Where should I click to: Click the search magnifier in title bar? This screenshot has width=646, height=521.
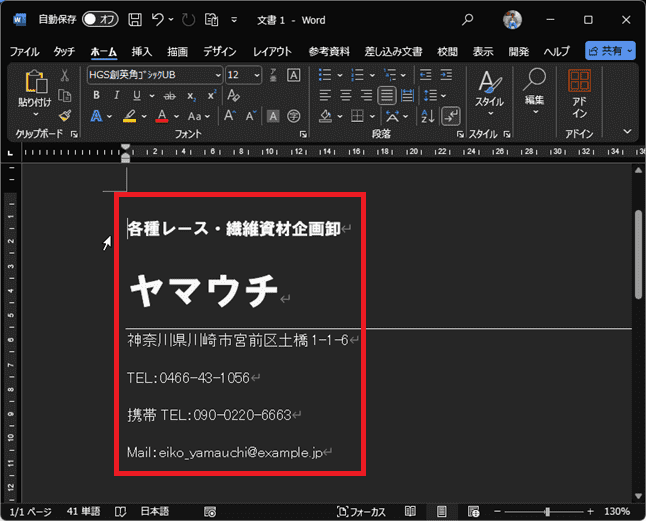pyautogui.click(x=468, y=19)
